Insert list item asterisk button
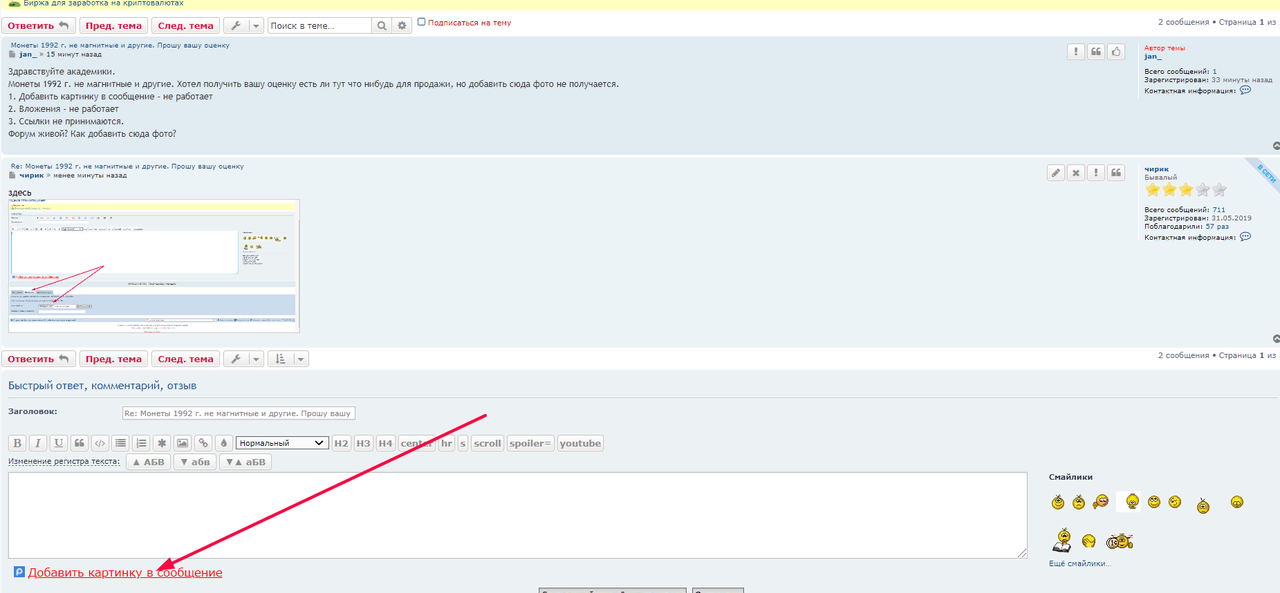1280x593 pixels. [161, 443]
